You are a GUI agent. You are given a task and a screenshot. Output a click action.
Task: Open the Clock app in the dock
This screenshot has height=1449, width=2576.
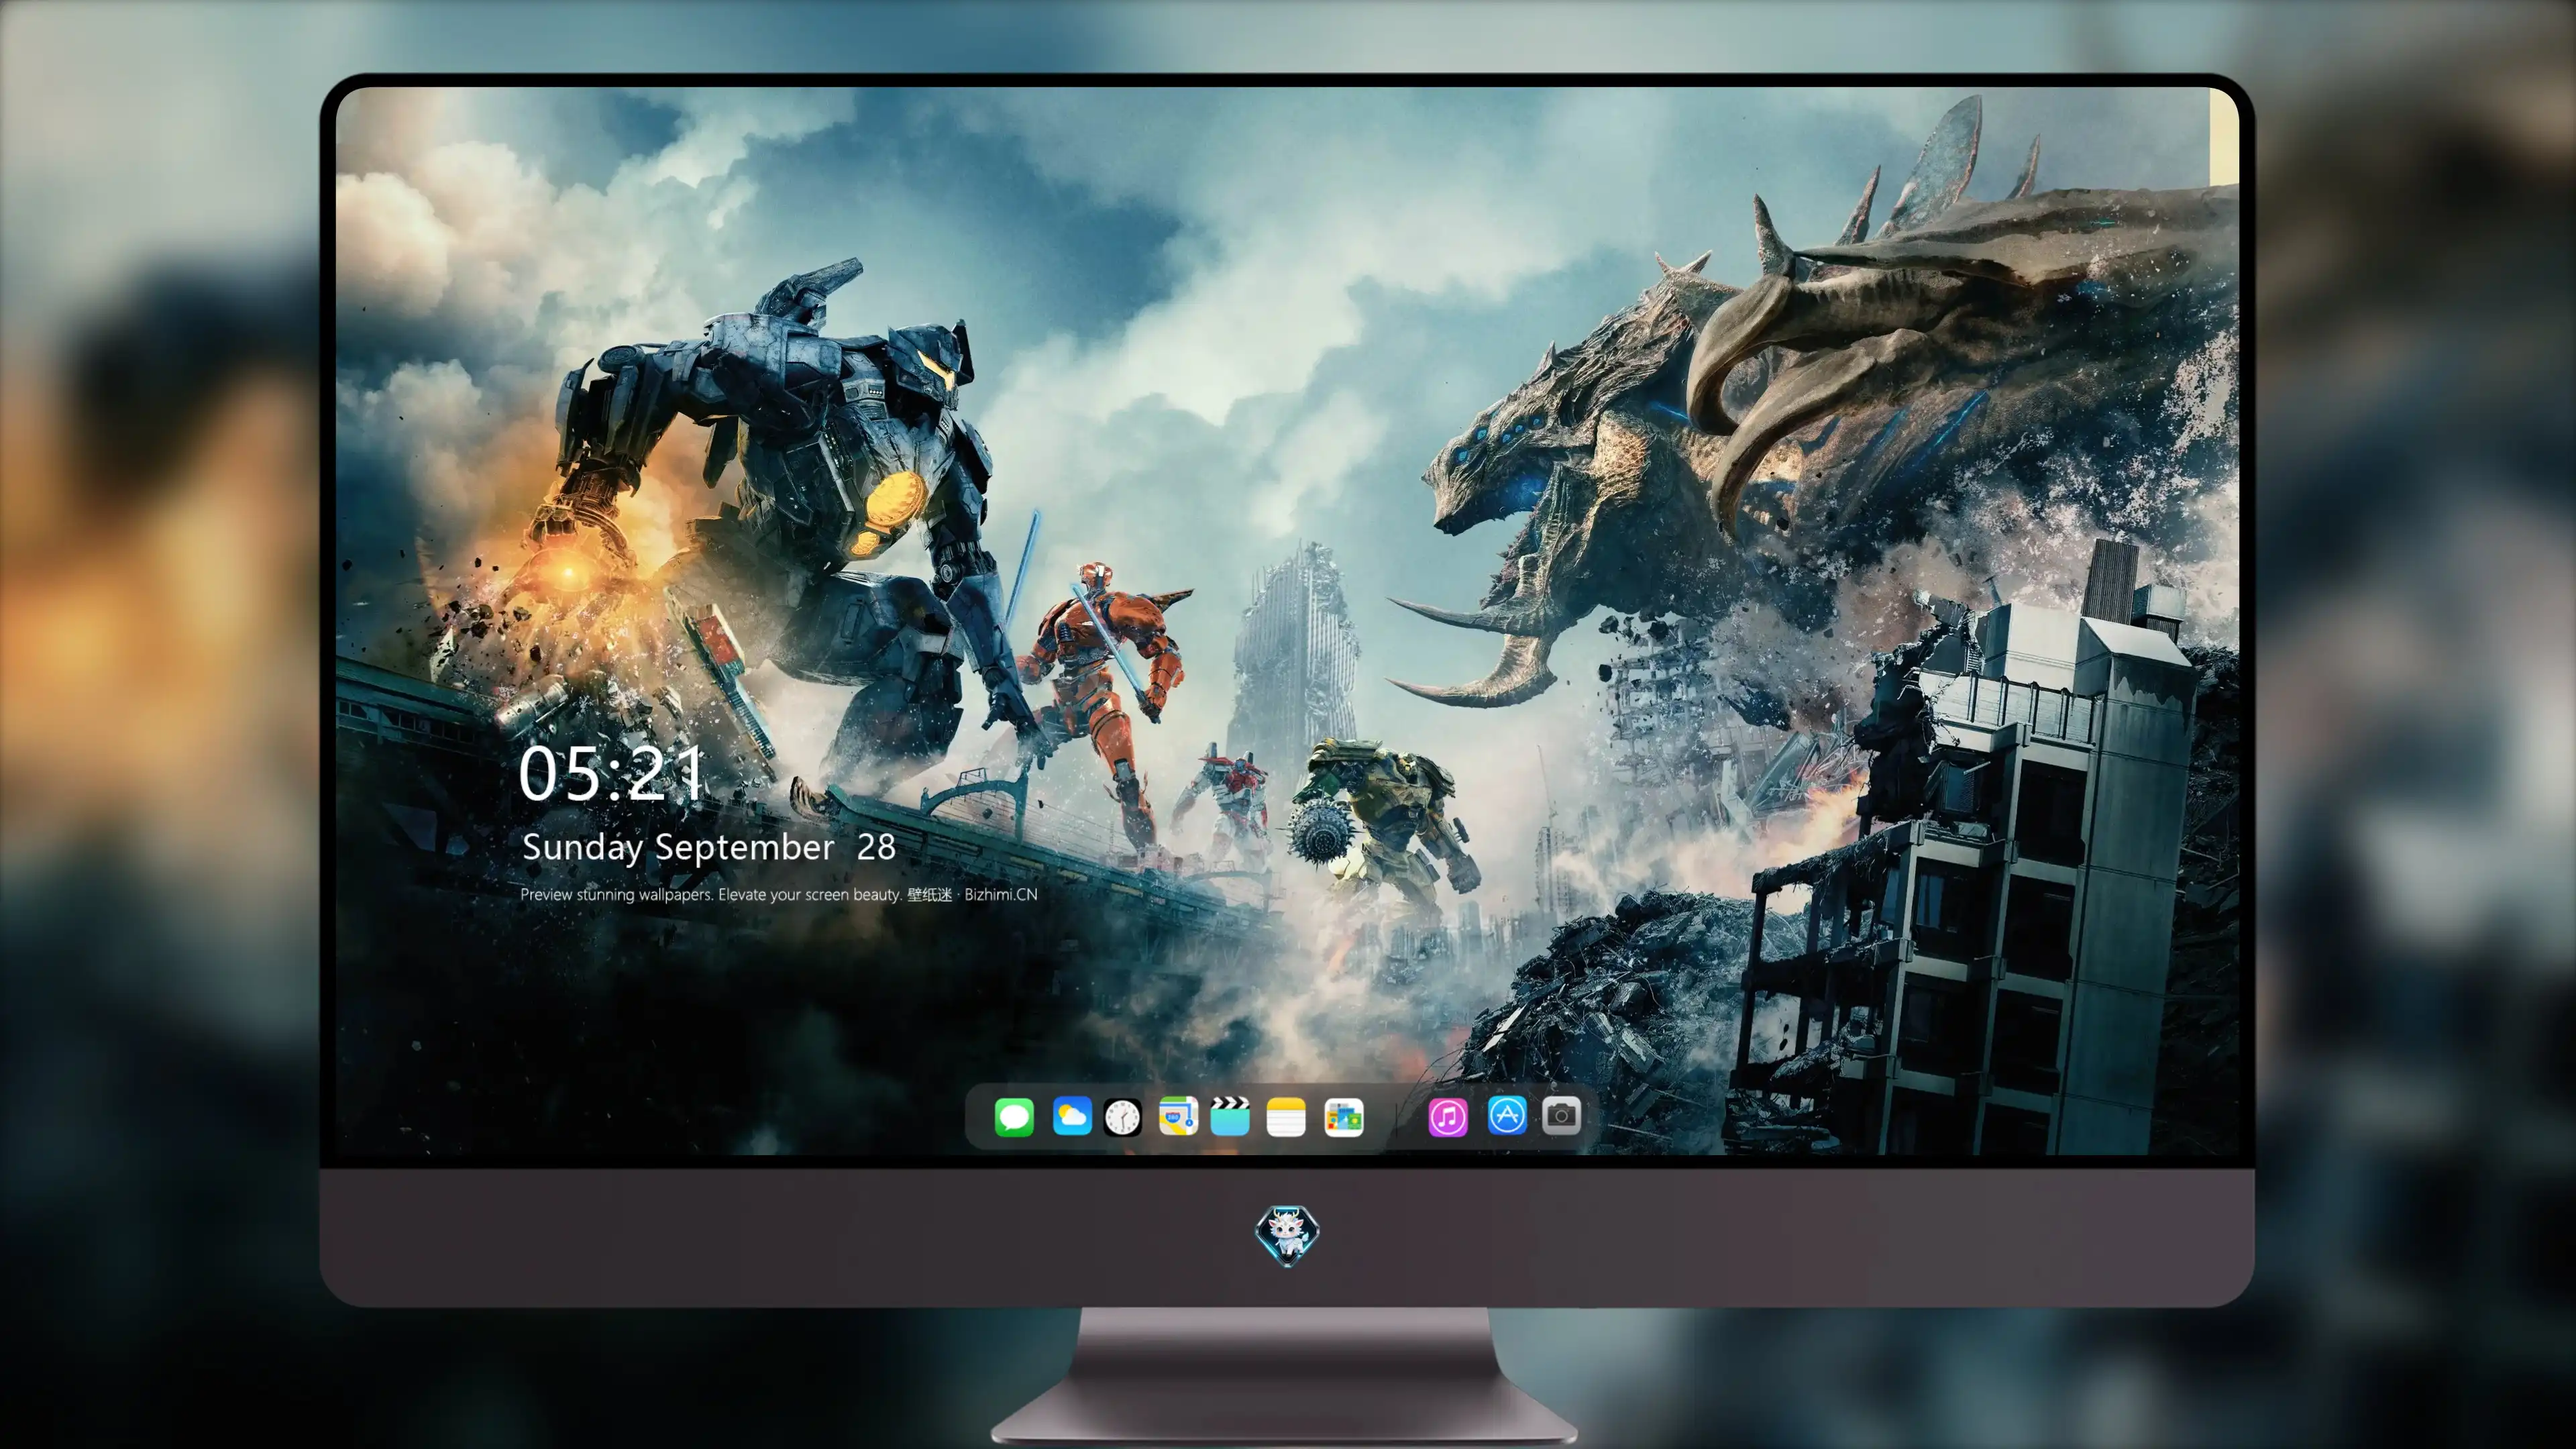click(x=1122, y=1117)
